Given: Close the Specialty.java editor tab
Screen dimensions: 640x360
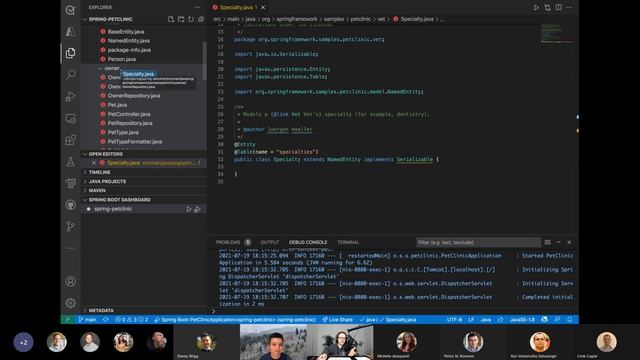Looking at the screenshot, I should (263, 7).
